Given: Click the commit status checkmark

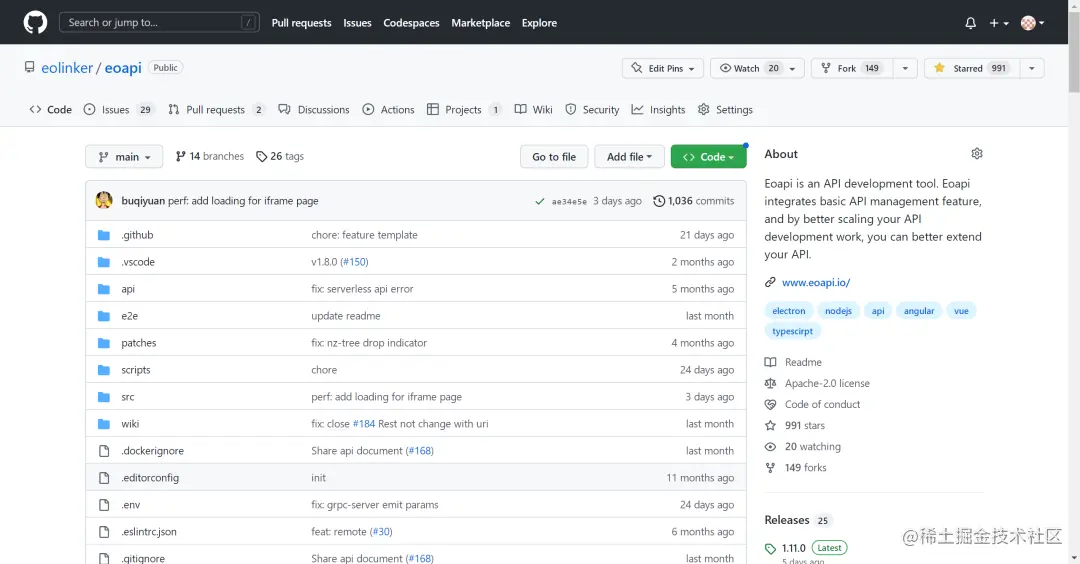Looking at the screenshot, I should [x=539, y=201].
